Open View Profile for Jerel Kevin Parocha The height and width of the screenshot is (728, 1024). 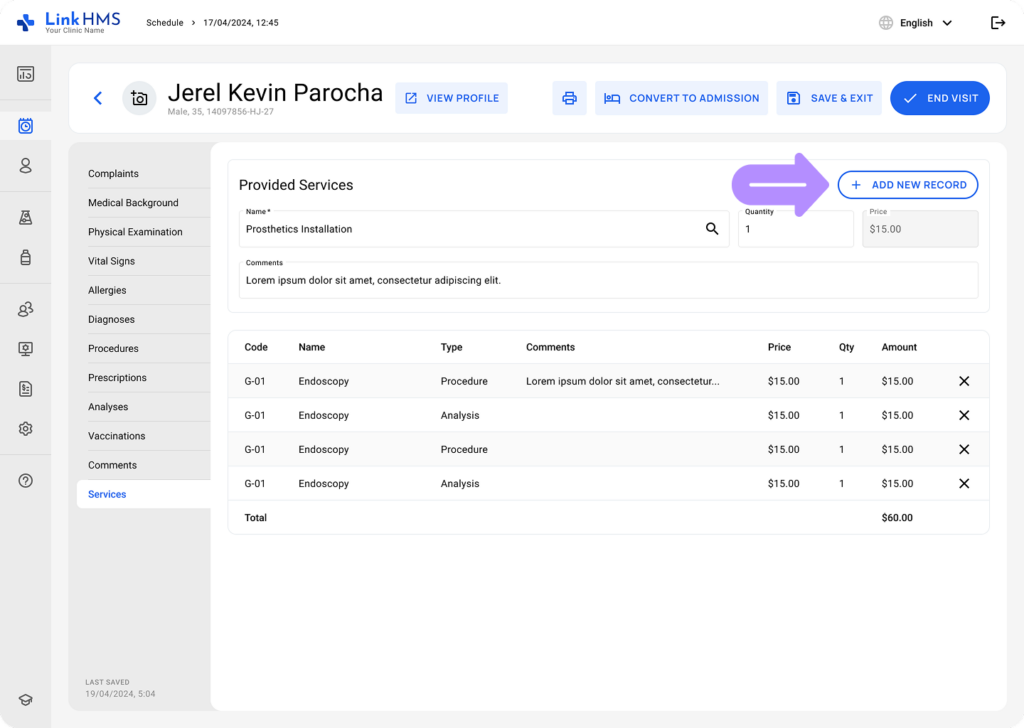[x=451, y=97]
